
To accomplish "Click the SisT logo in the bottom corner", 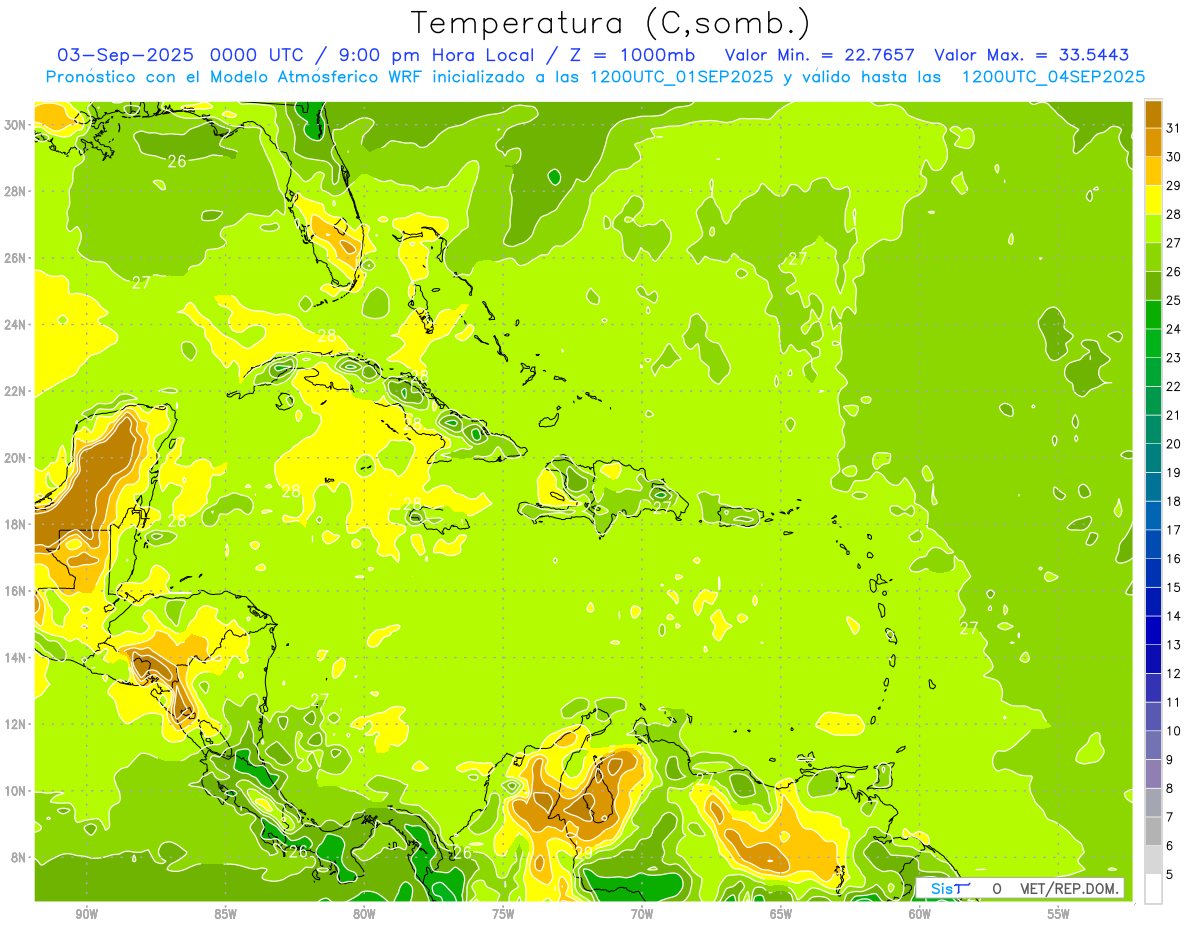I will pos(949,888).
